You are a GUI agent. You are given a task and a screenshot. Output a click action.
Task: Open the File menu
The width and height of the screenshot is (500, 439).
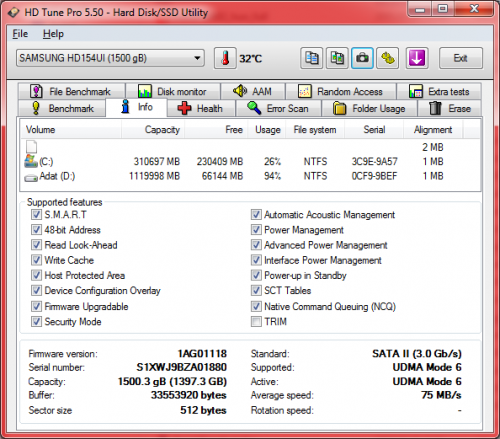point(20,34)
